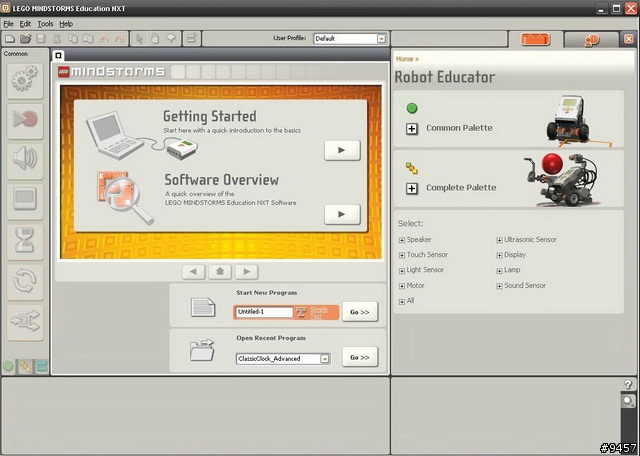Expand the Motor category
This screenshot has height=456, width=640.
[402, 287]
